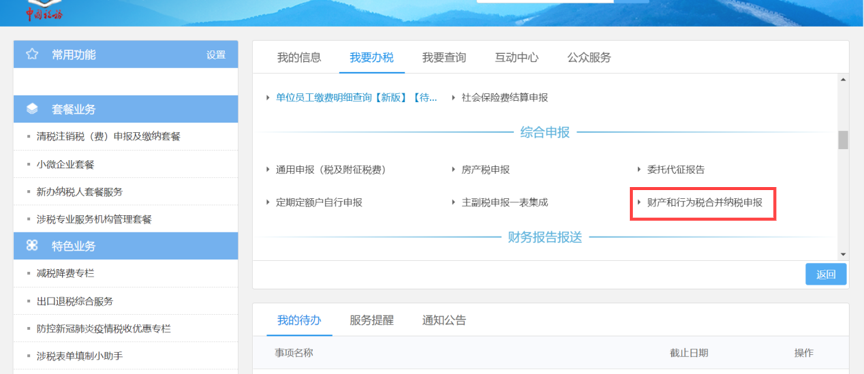Click the scroll-down arrow in tax list
The height and width of the screenshot is (374, 864).
[x=843, y=254]
